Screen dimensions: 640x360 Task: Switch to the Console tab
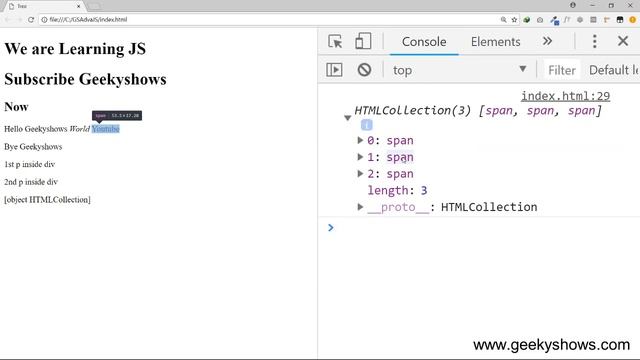[424, 42]
